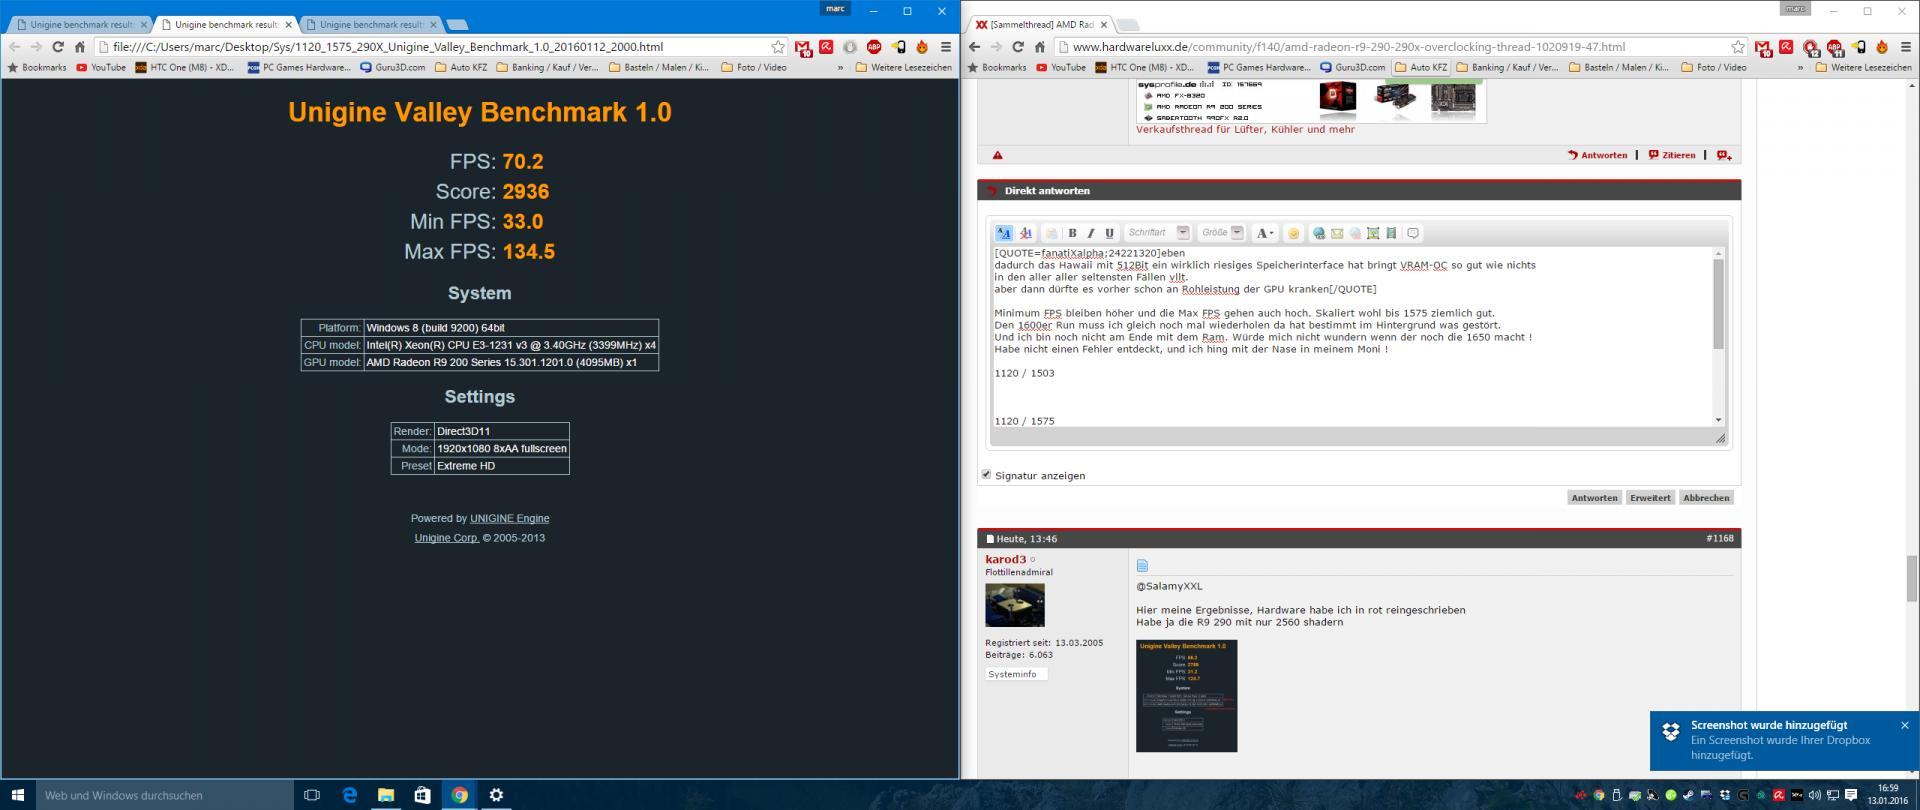The height and width of the screenshot is (810, 1920).
Task: Click inside the reply text area
Action: click(x=1352, y=337)
